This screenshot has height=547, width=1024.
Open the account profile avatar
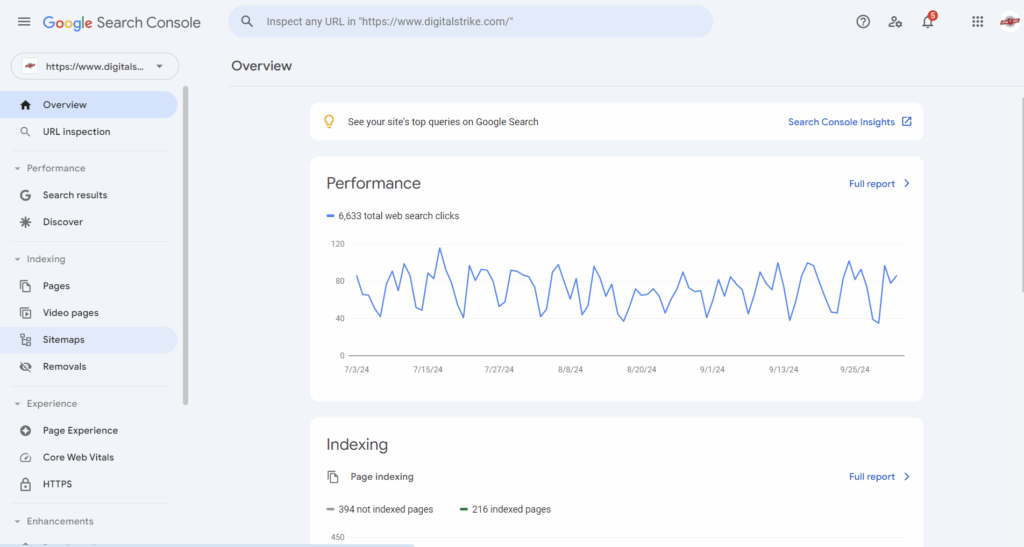pyautogui.click(x=1010, y=22)
